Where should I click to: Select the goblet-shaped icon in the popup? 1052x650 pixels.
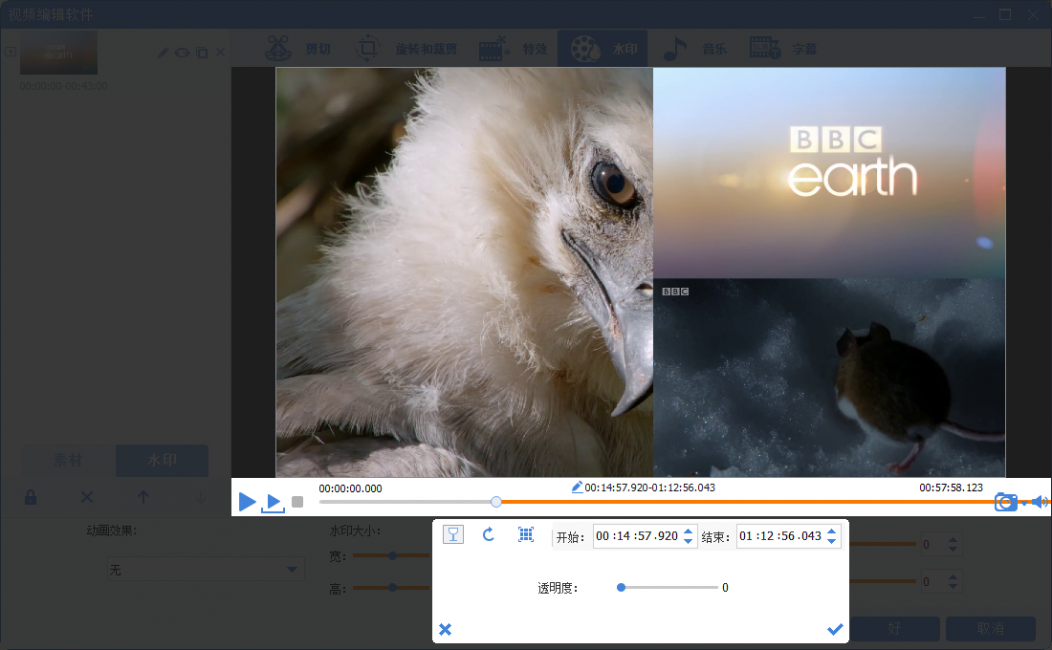[x=454, y=535]
